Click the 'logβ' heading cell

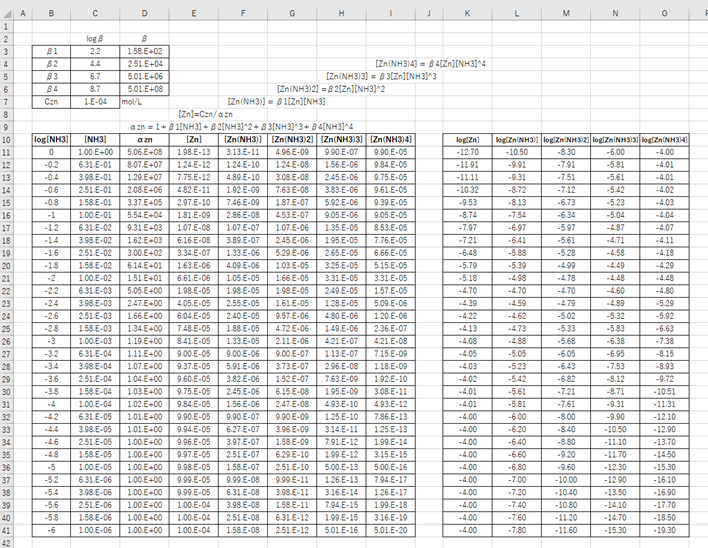95,39
